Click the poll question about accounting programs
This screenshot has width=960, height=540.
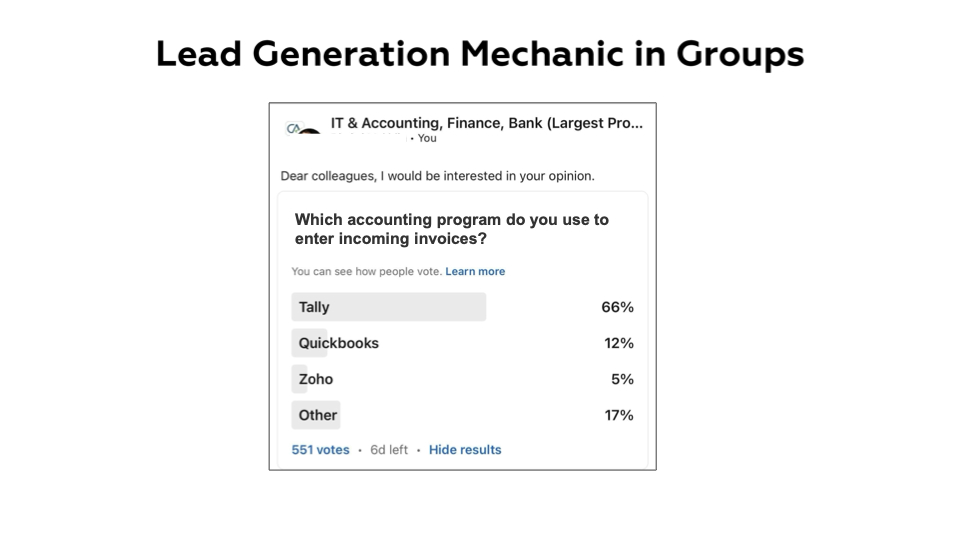point(451,229)
